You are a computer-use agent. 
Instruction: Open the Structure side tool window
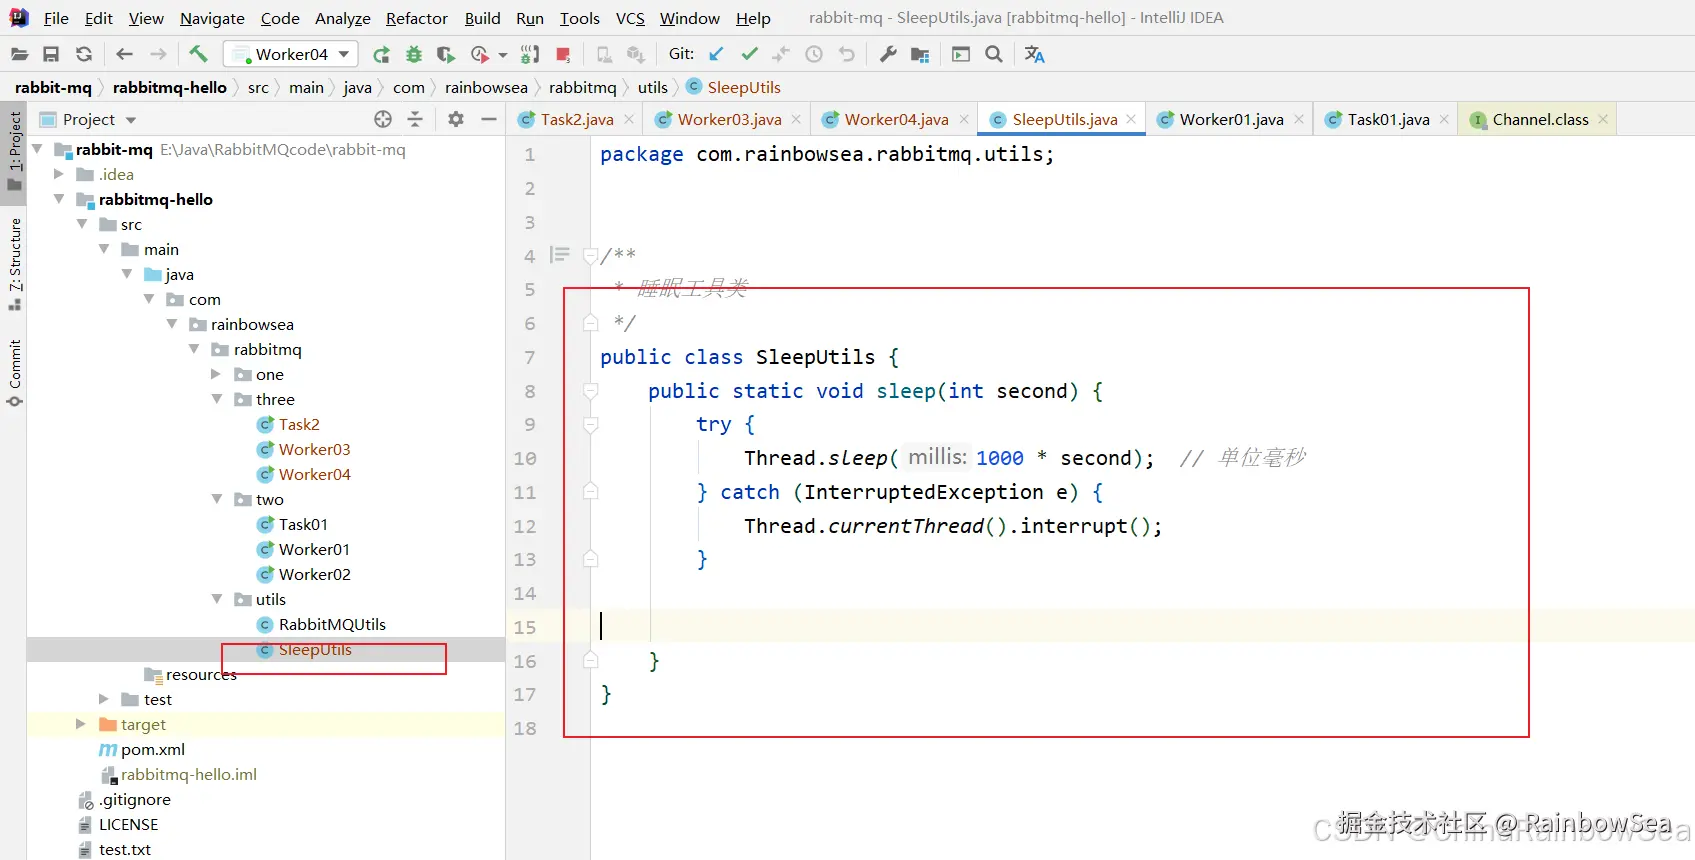14,263
